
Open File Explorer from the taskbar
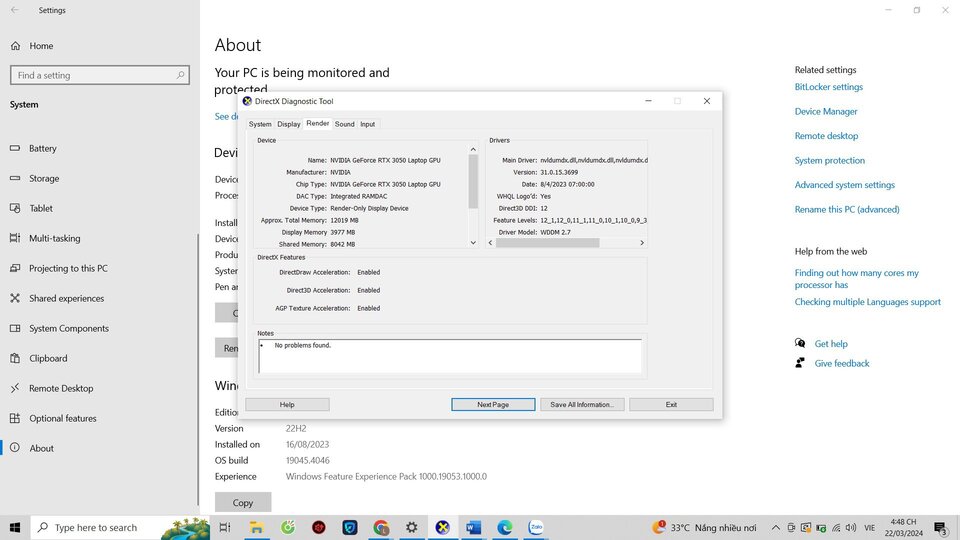coord(257,527)
